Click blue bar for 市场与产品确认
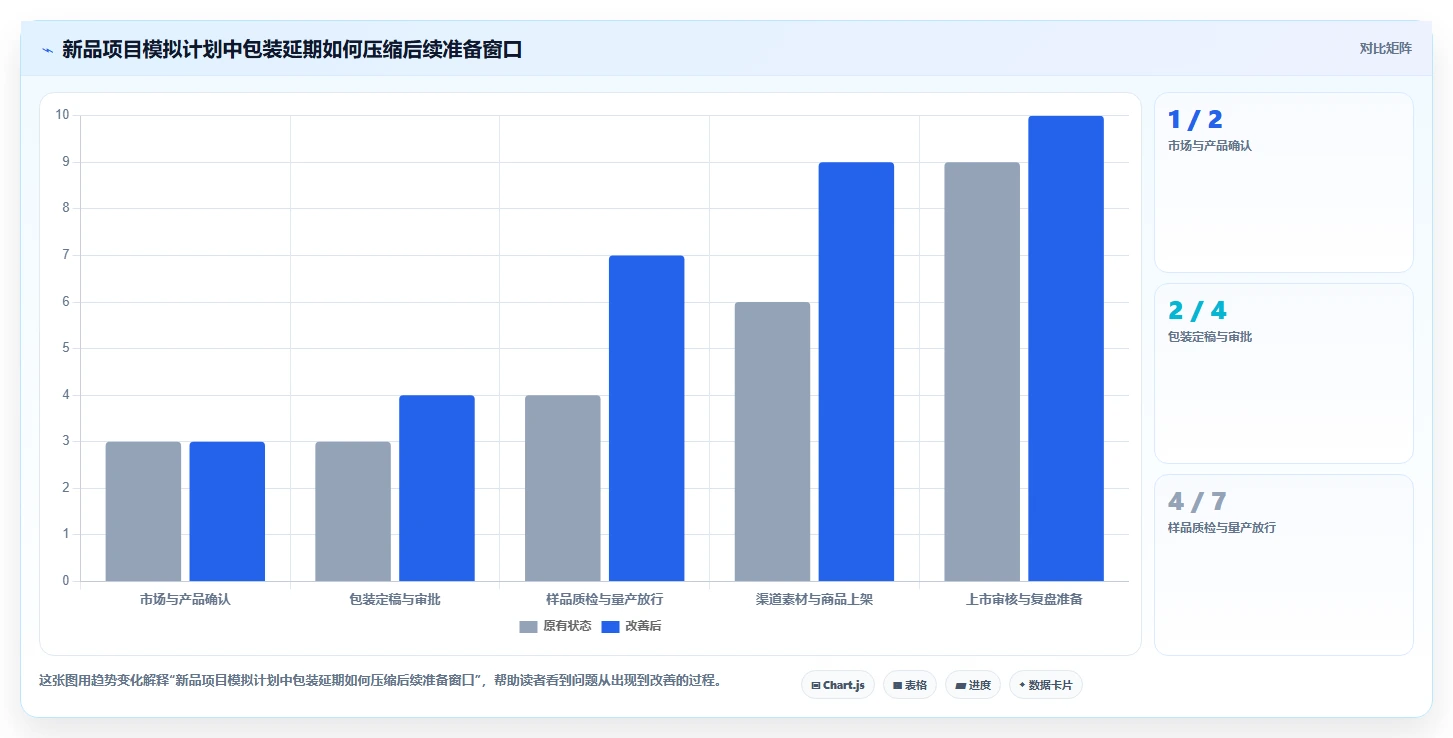Image resolution: width=1453 pixels, height=738 pixels. click(227, 511)
